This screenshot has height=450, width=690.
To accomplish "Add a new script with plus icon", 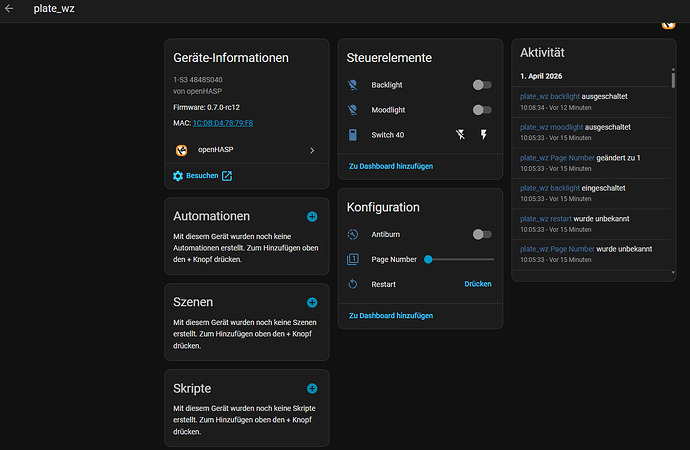I will 312,388.
